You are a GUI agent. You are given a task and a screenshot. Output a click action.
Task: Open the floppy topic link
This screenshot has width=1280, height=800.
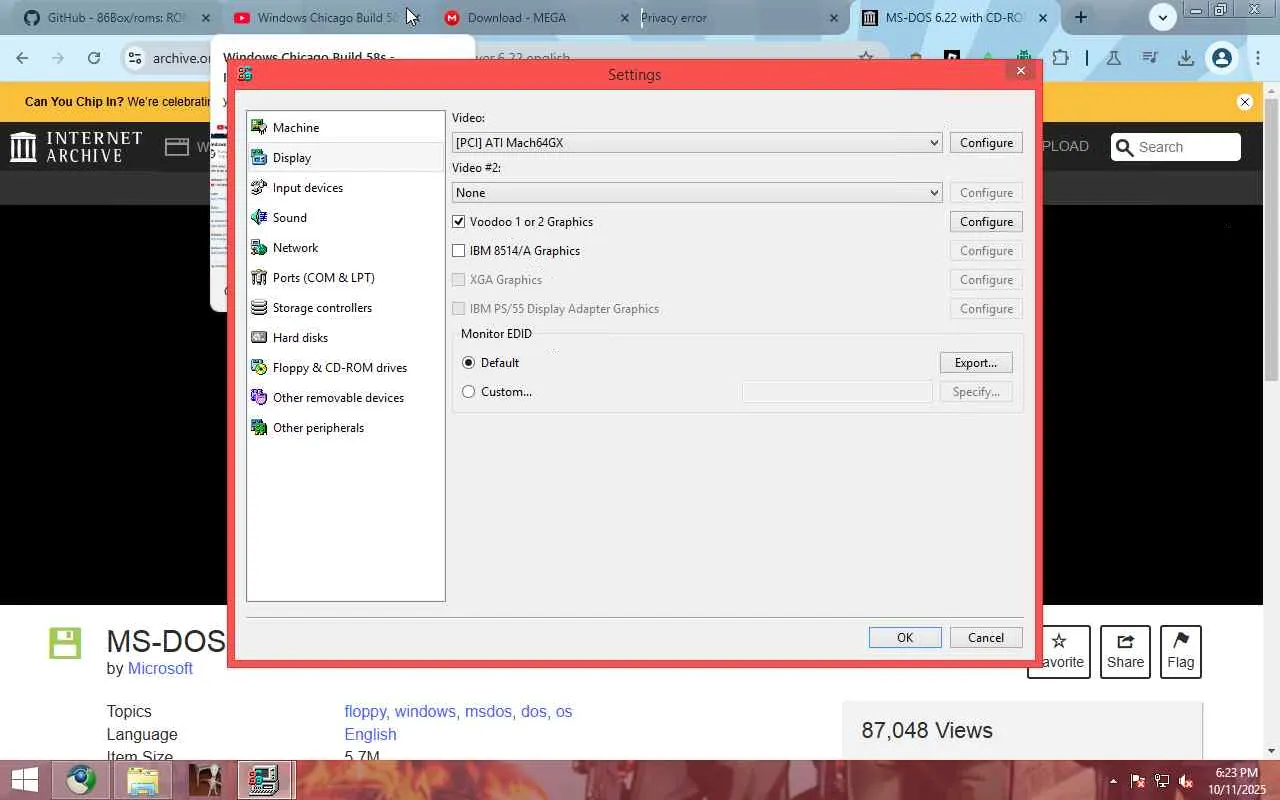[365, 711]
